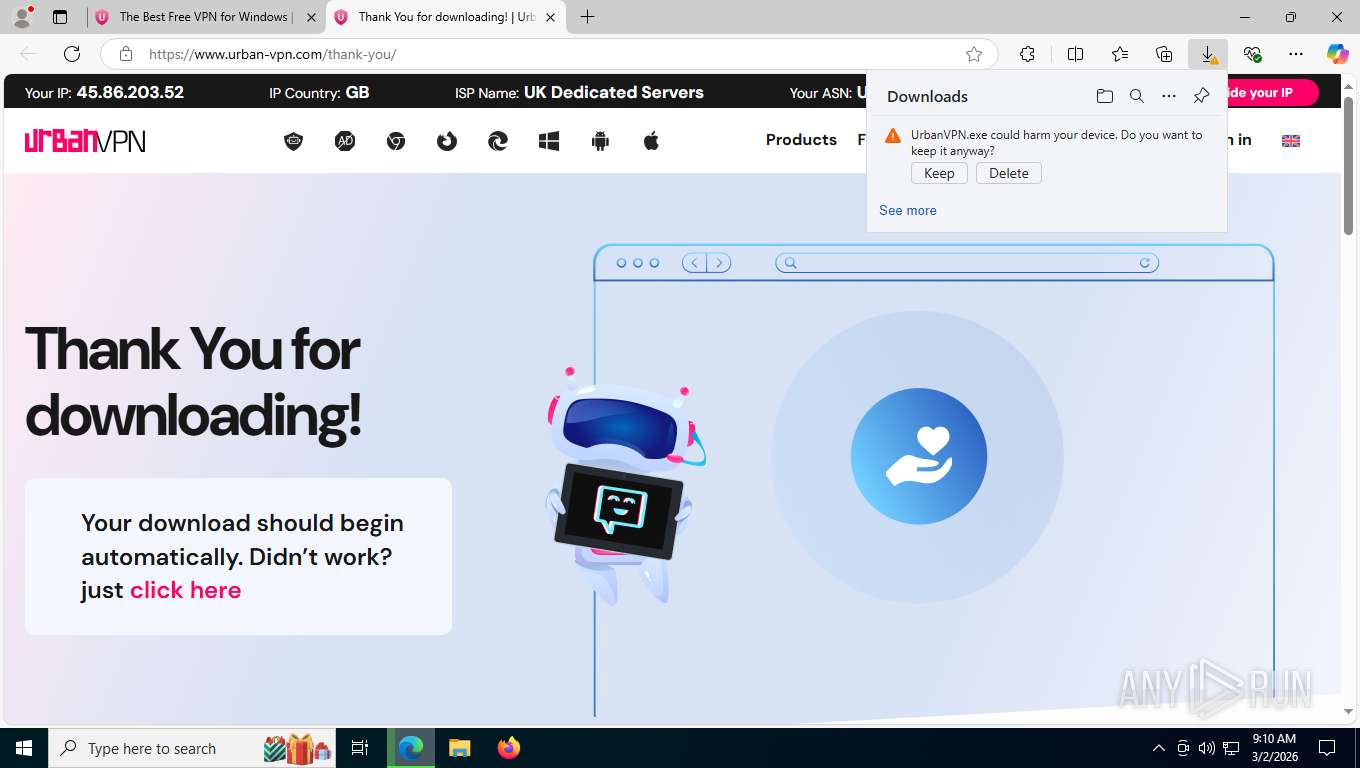Open Windows Start menu
The height and width of the screenshot is (768, 1360).
pos(23,748)
